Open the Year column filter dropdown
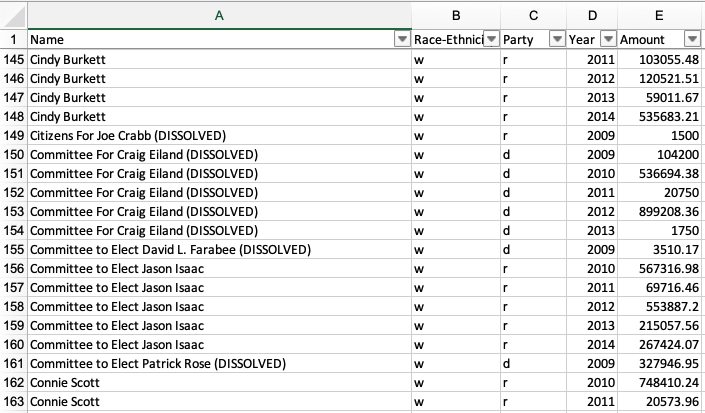This screenshot has width=705, height=413. pos(608,39)
